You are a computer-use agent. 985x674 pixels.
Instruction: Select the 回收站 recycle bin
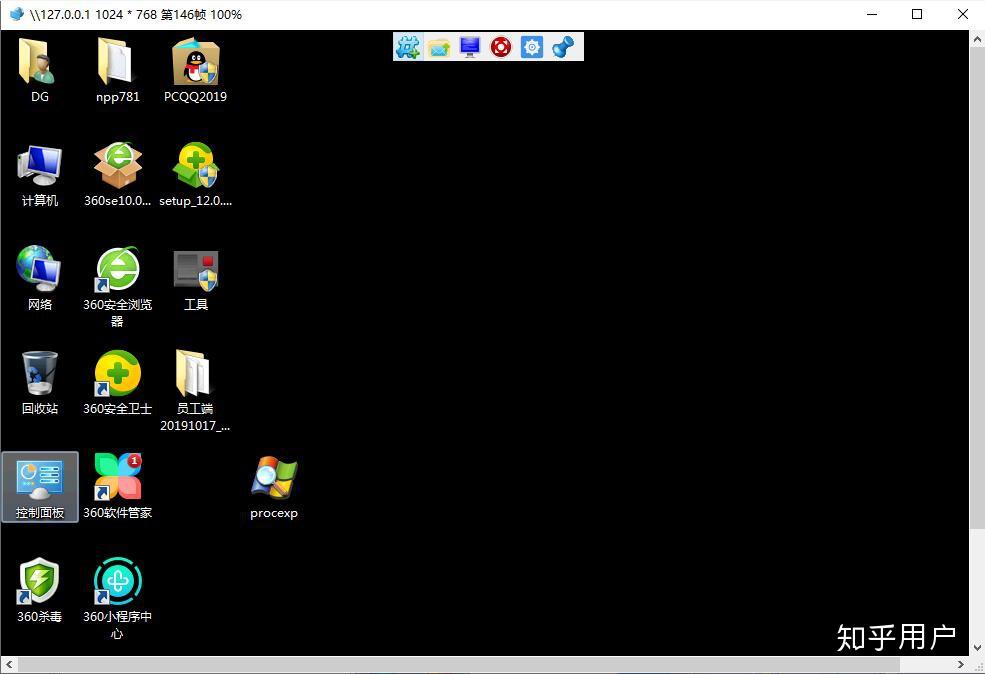39,375
